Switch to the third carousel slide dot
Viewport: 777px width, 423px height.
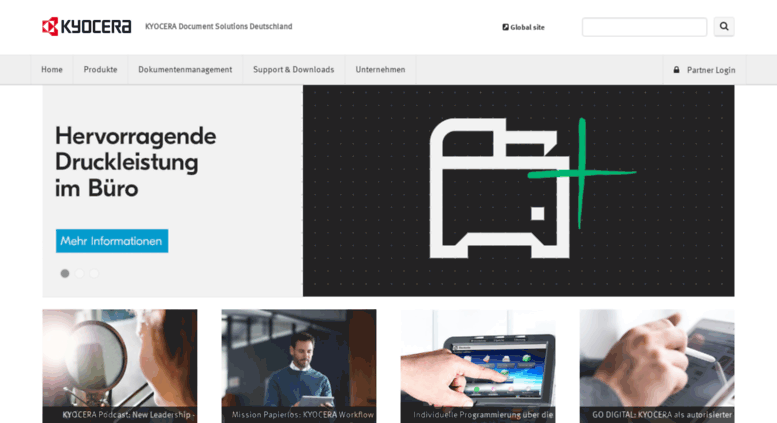[x=94, y=273]
